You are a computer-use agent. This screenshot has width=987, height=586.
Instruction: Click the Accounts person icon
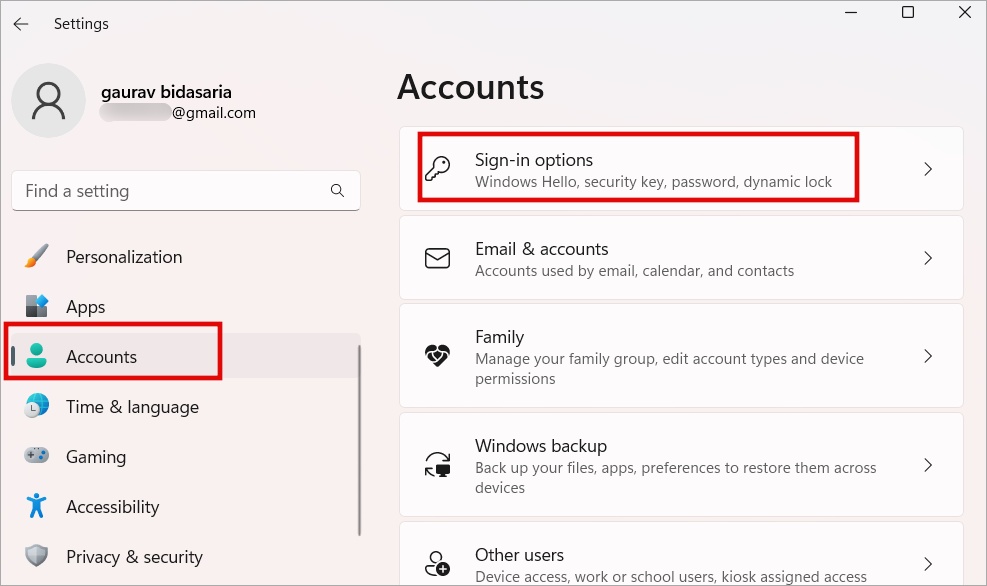37,356
